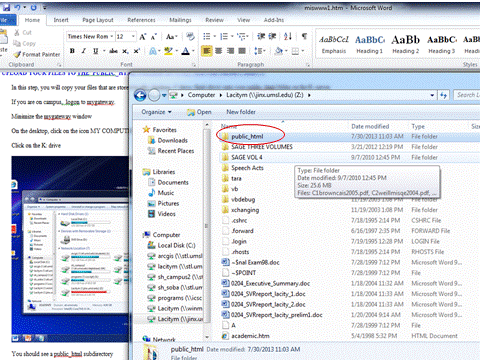The height and width of the screenshot is (360, 480).
Task: Open the multilevel list dropdown
Action: click(243, 36)
